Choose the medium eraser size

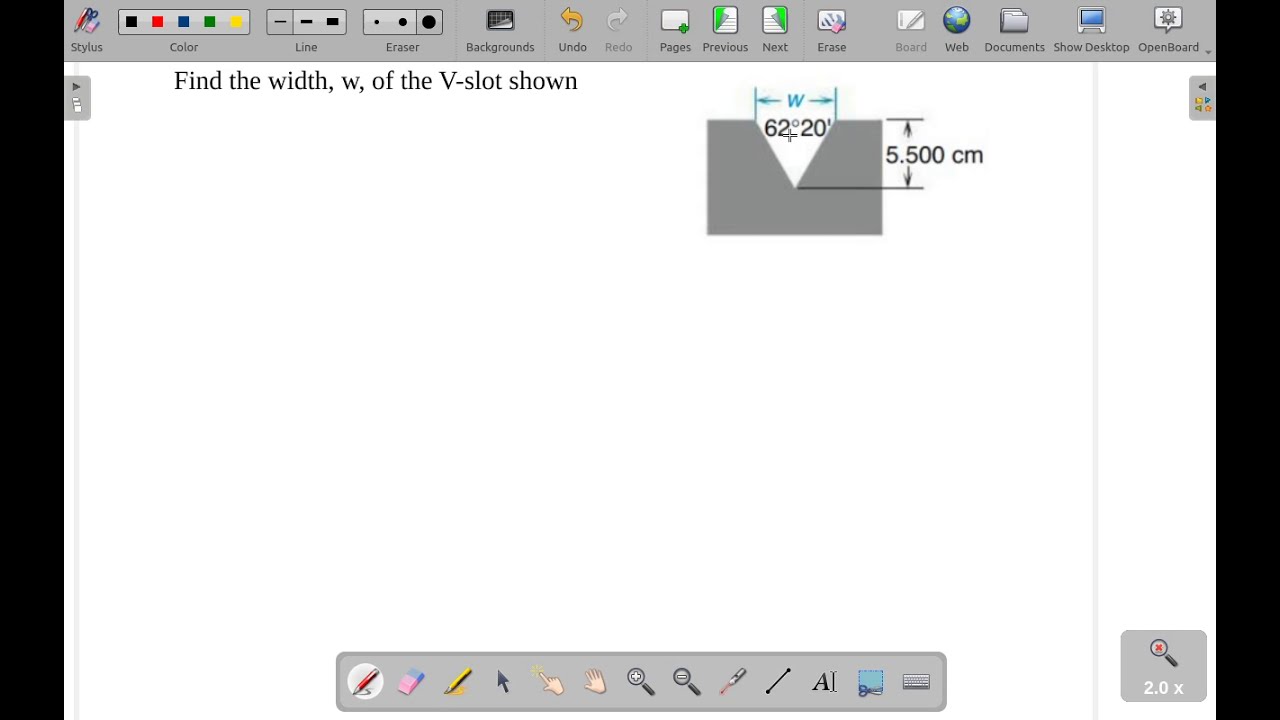pyautogui.click(x=403, y=22)
